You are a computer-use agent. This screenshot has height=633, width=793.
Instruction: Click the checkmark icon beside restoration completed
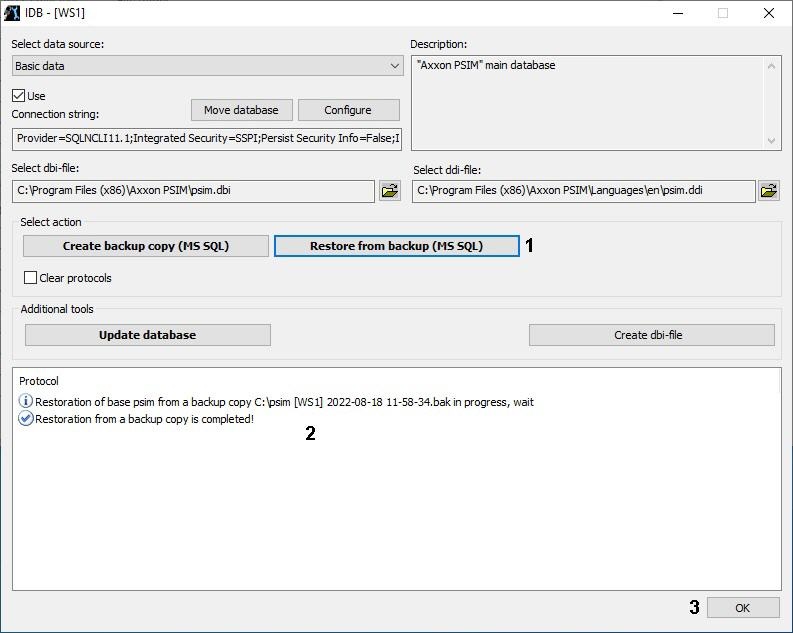pos(25,419)
